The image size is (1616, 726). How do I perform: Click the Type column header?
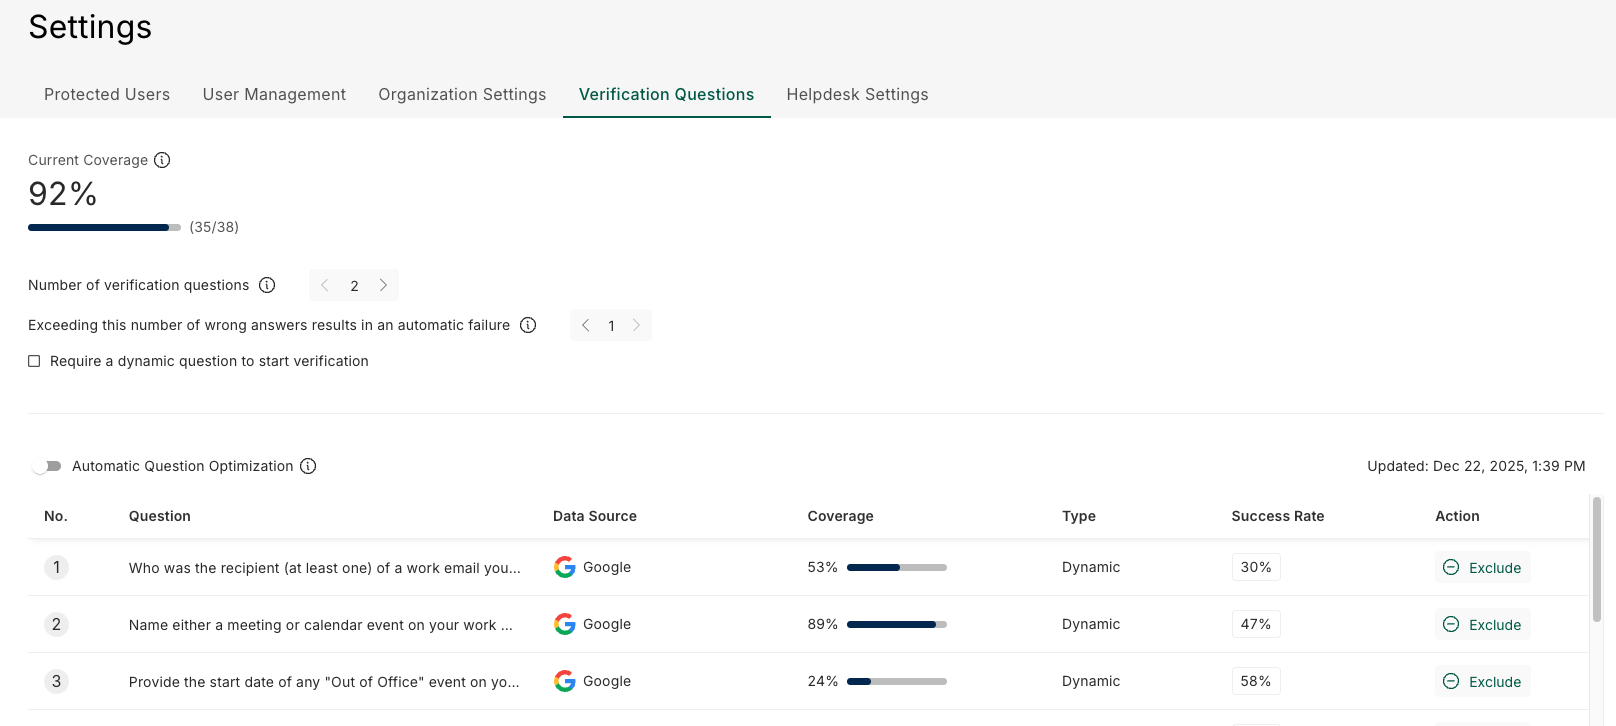pos(1079,516)
